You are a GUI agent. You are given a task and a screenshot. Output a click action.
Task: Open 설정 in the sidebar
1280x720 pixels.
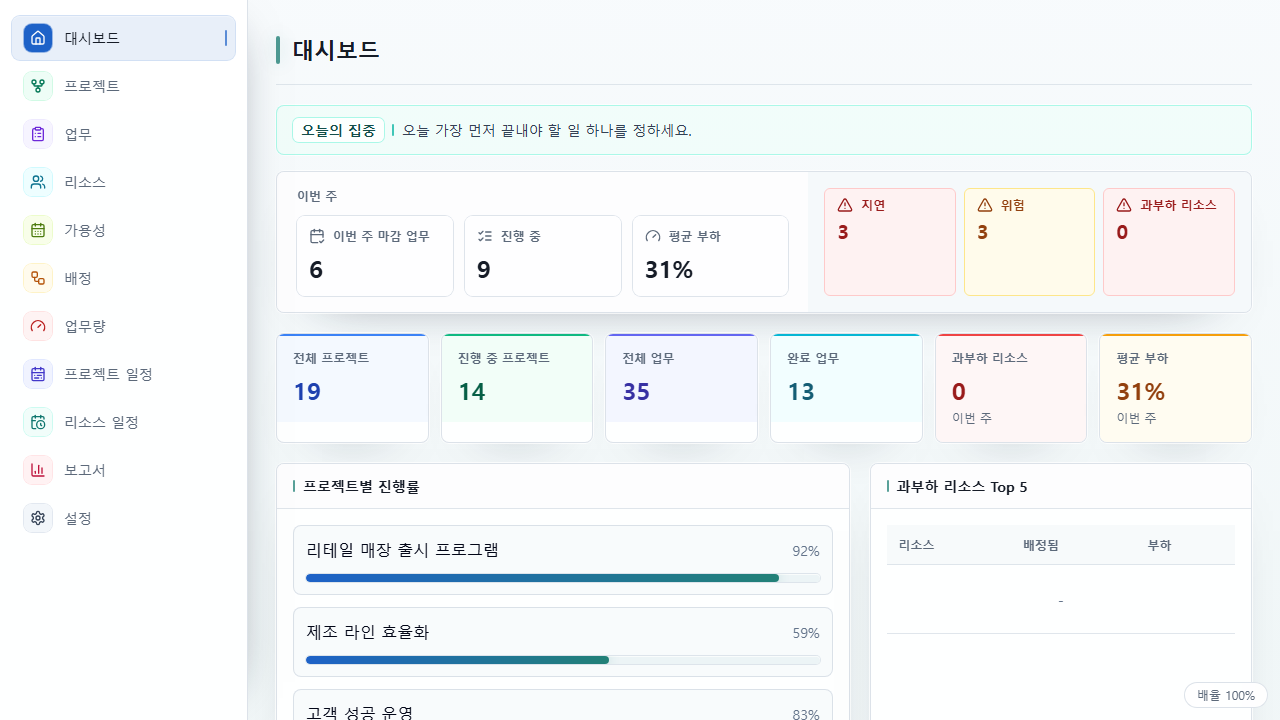tap(123, 518)
